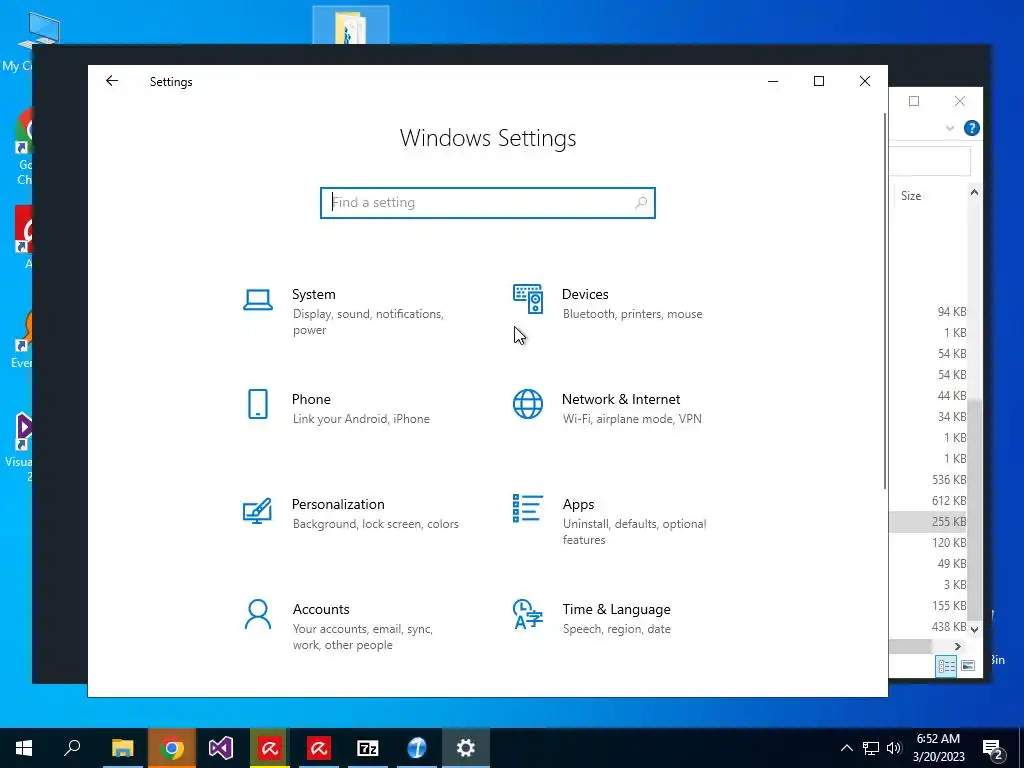Open the Accounts person icon
The width and height of the screenshot is (1024, 768).
pos(258,615)
